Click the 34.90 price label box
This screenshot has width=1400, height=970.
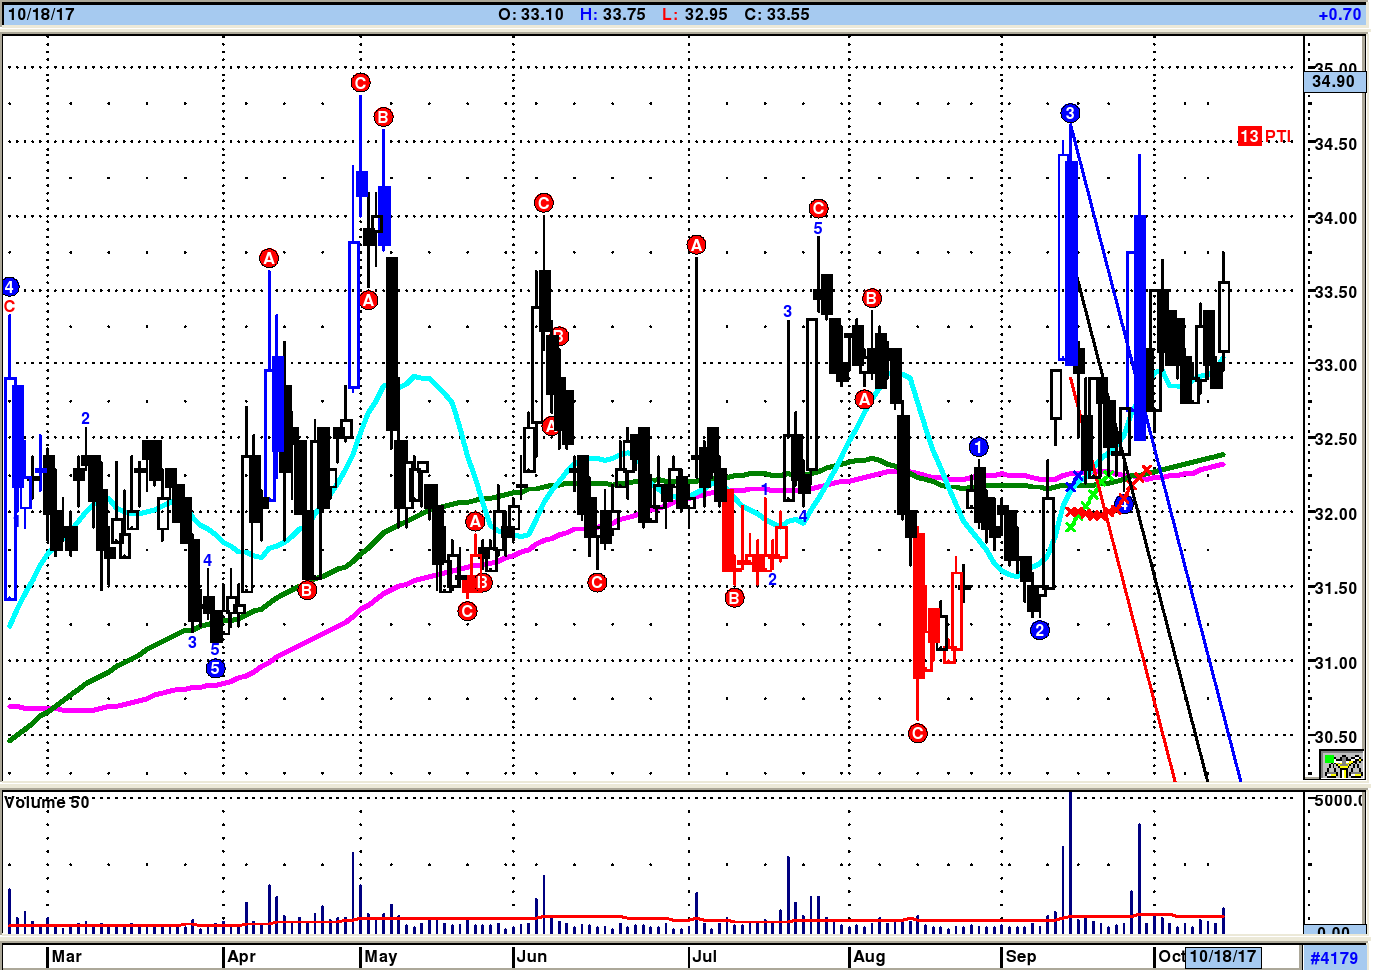click(1334, 82)
